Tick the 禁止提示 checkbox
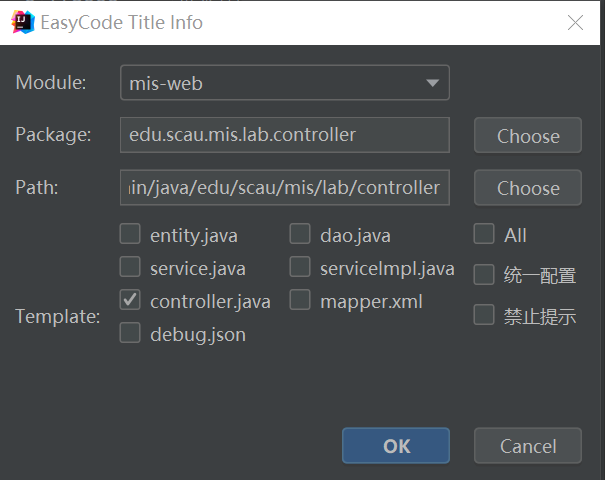The image size is (605, 480). click(484, 316)
